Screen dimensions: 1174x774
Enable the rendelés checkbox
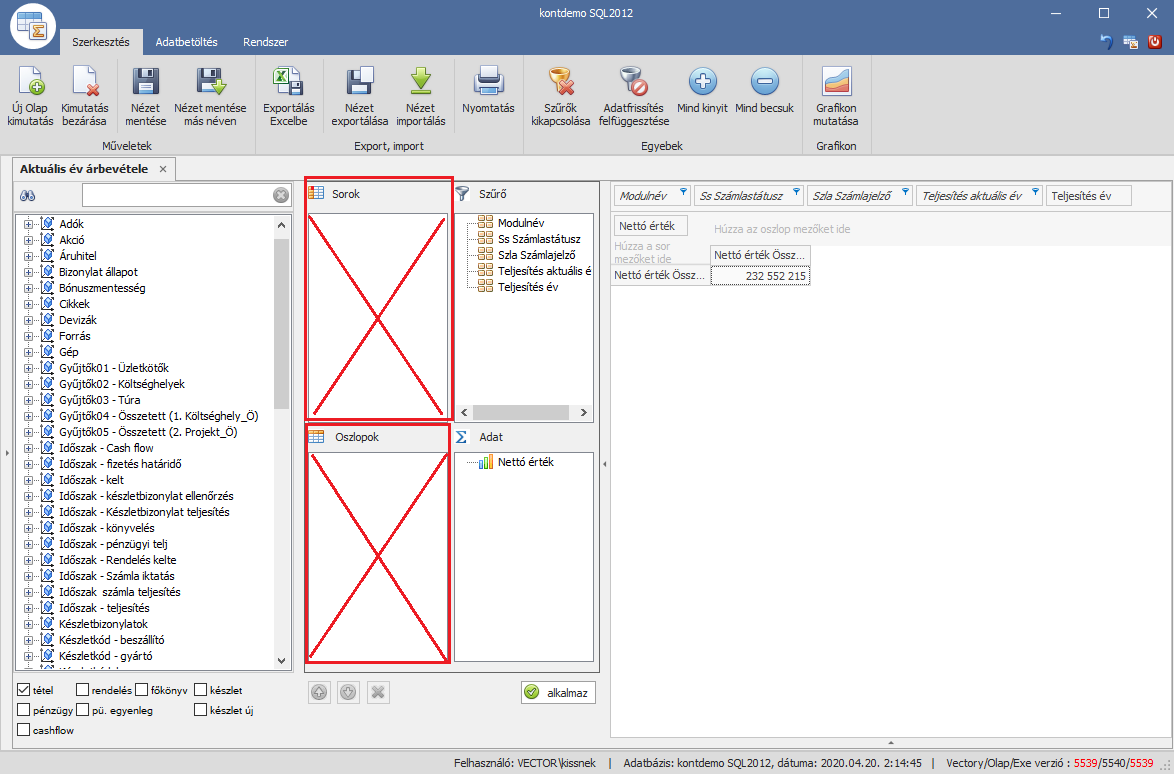82,690
